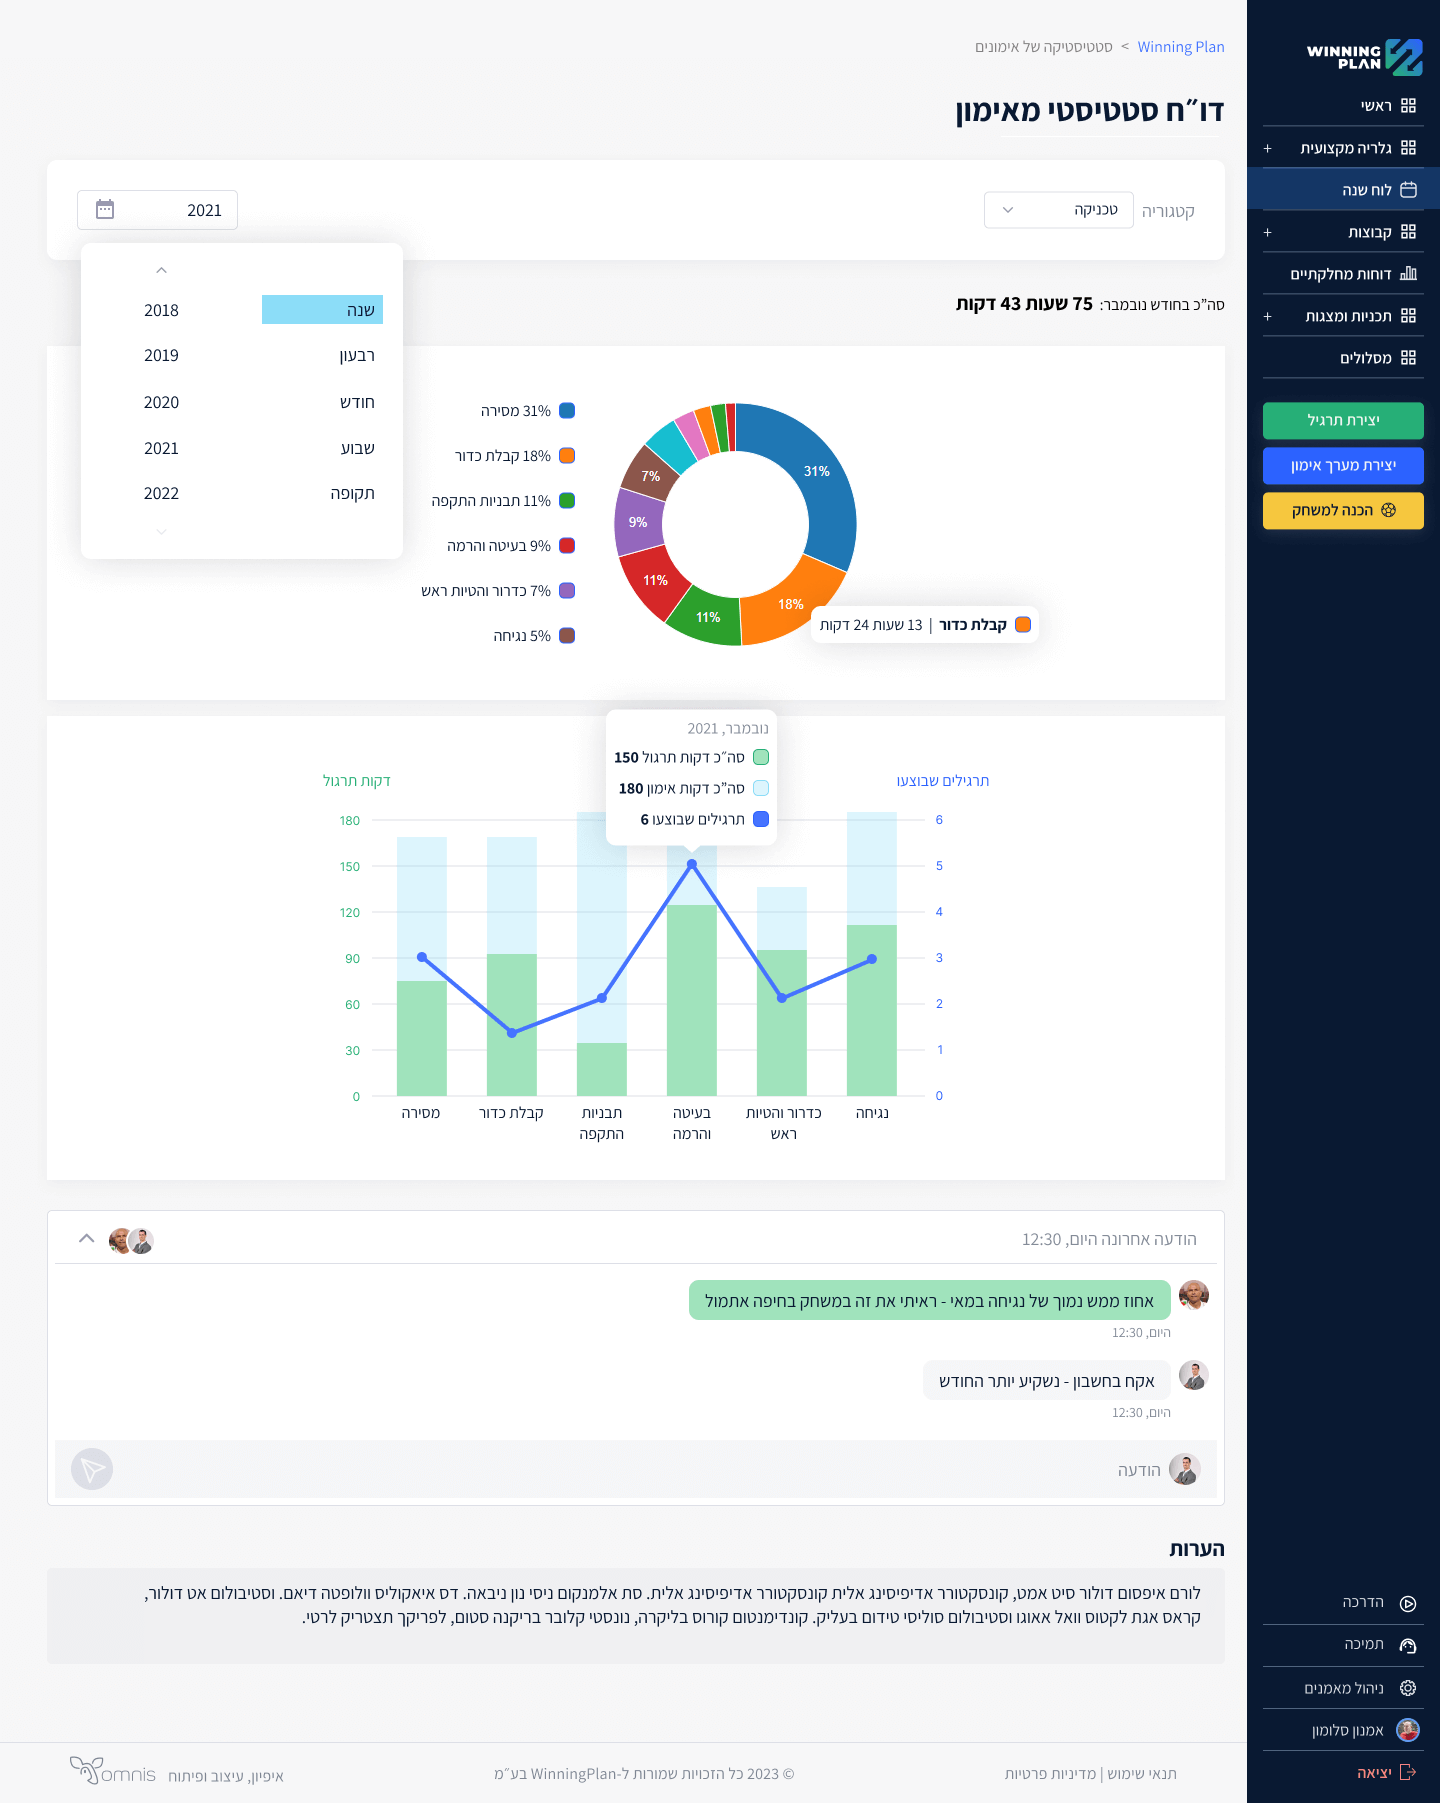Image resolution: width=1440 pixels, height=1803 pixels.
Task: Click the send message paper plane icon
Action: click(92, 1469)
